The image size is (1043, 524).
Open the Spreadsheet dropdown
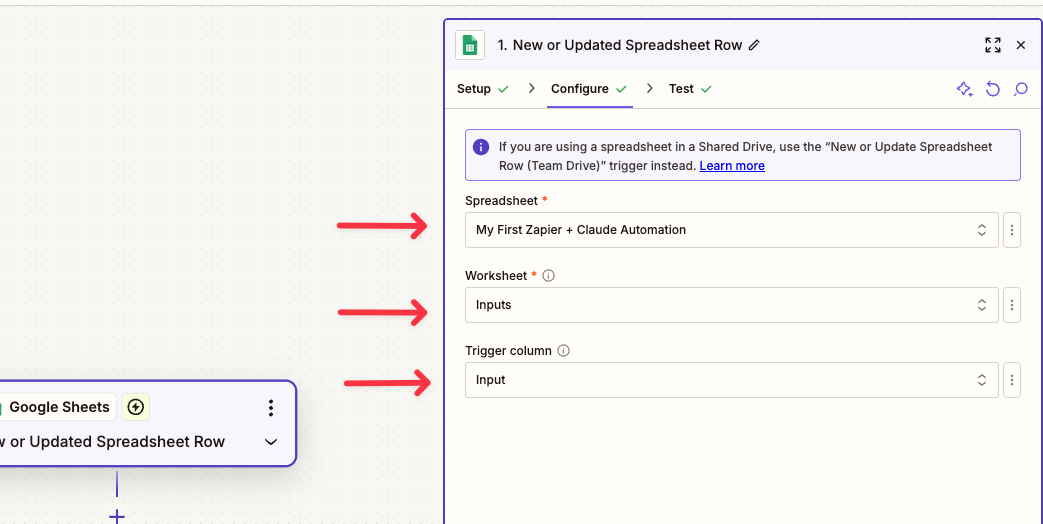[732, 230]
